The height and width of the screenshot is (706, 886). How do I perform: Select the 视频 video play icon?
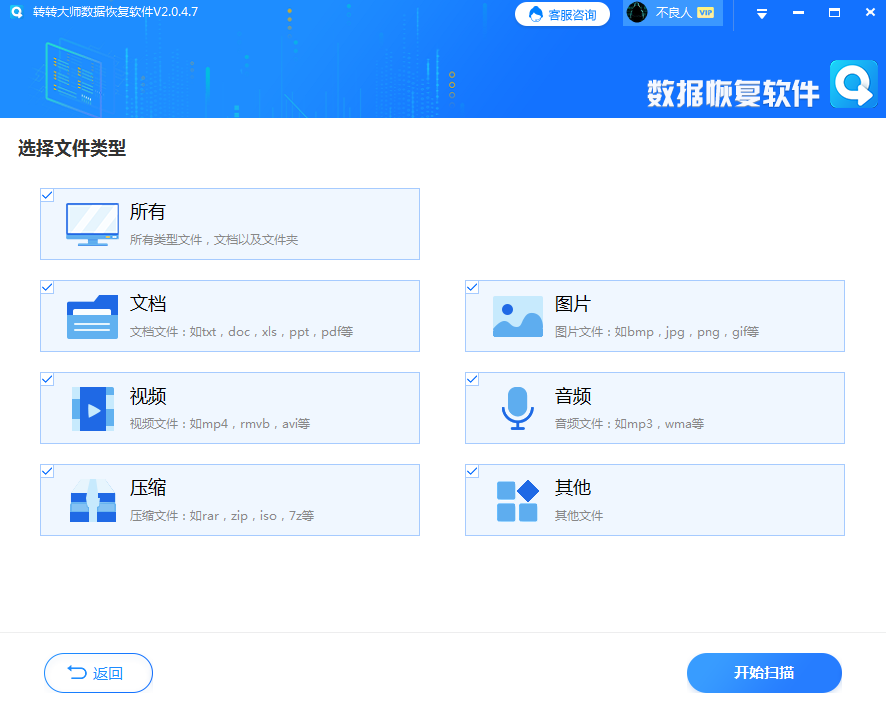(x=91, y=405)
